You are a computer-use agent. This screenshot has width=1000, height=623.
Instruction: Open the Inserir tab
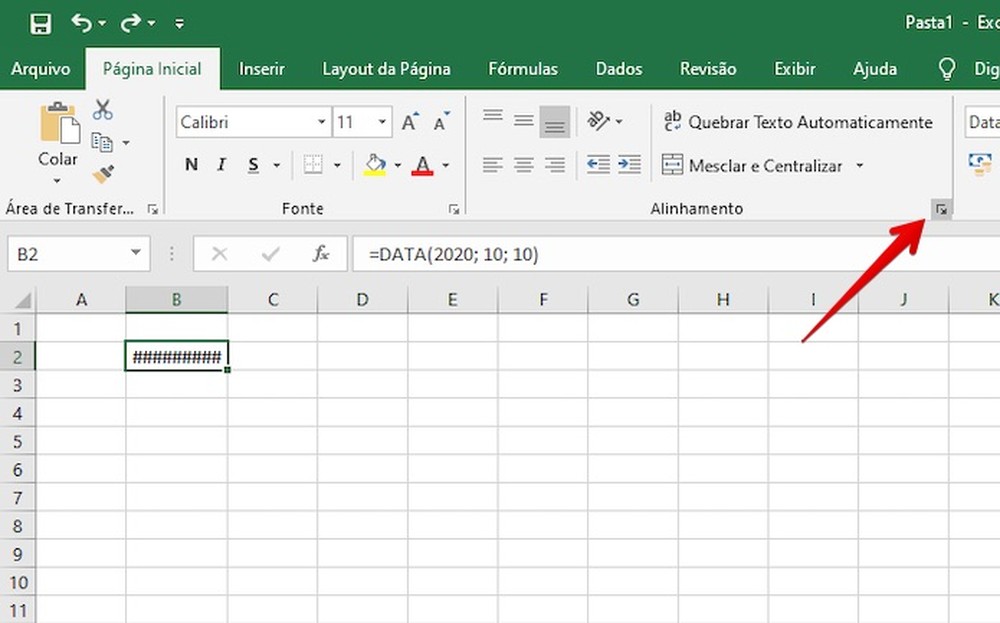261,69
